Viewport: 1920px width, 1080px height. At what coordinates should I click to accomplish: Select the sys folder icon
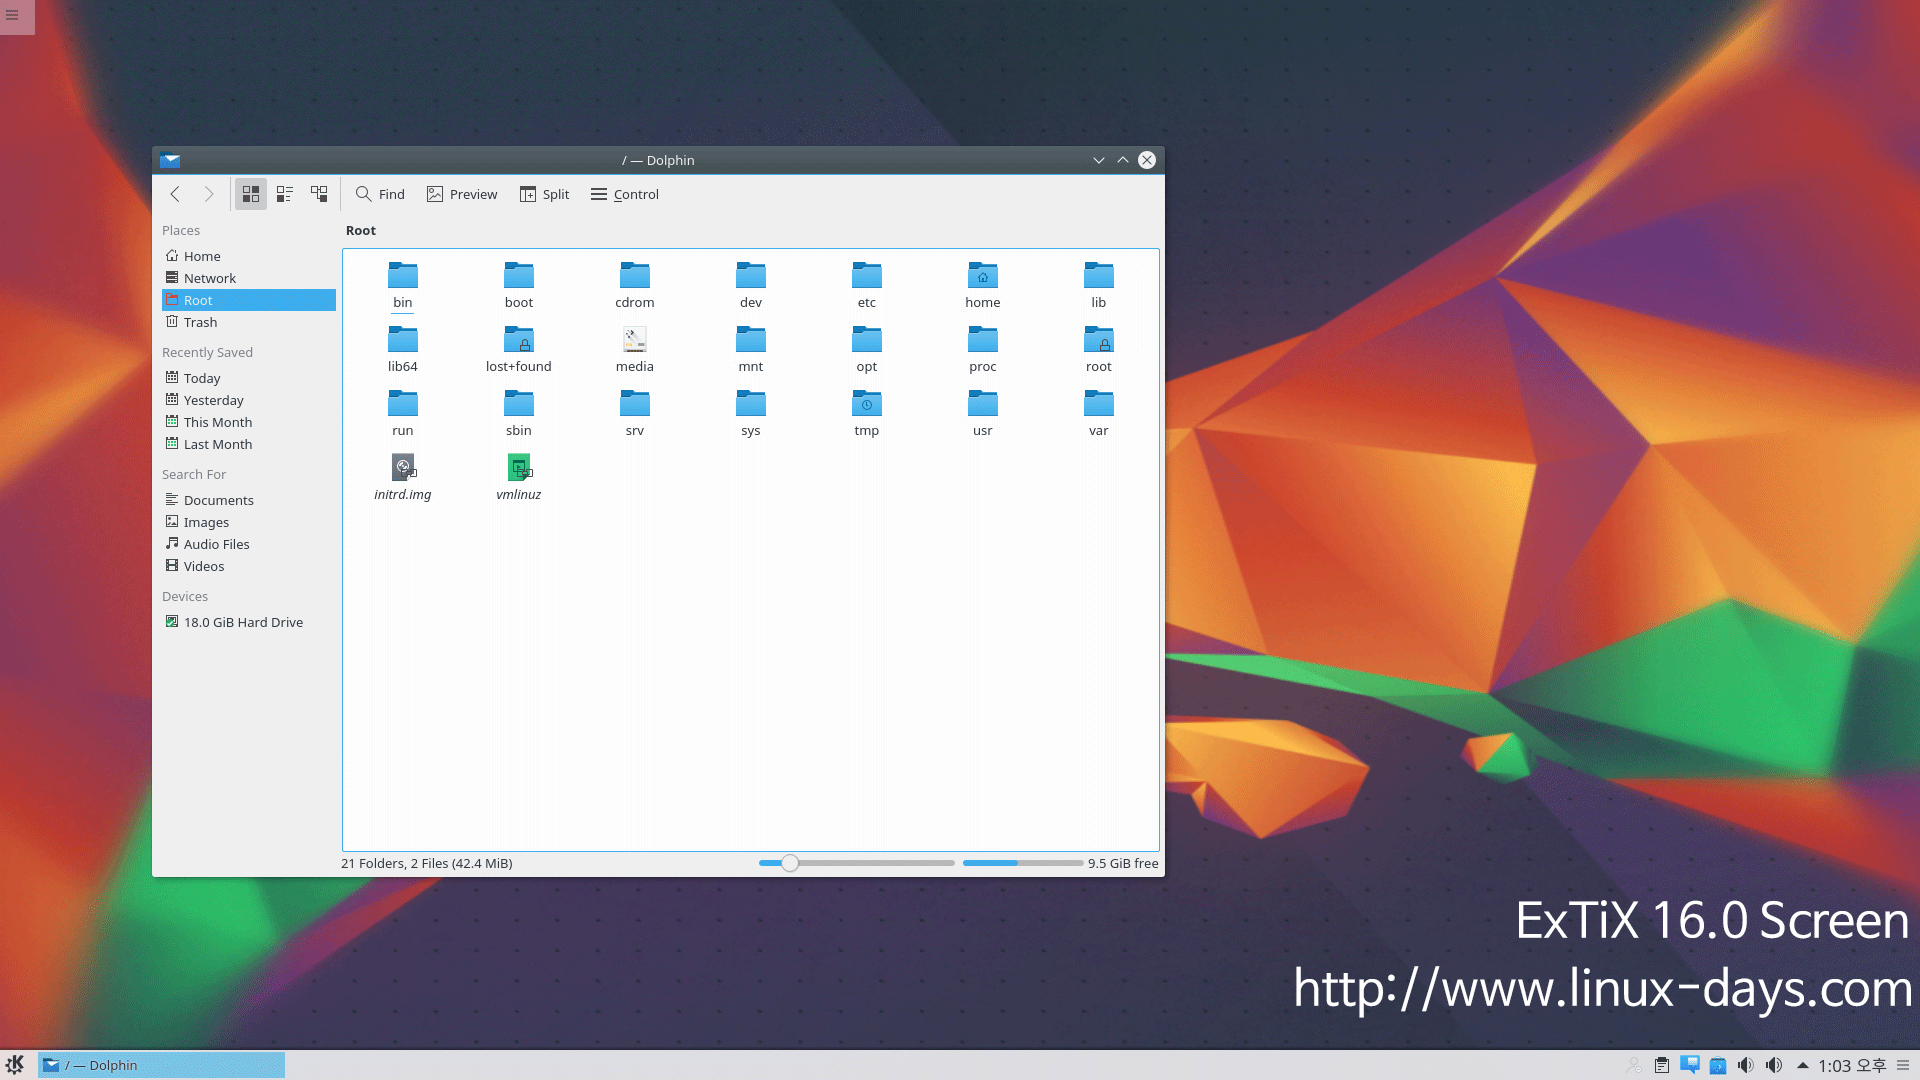(x=751, y=403)
